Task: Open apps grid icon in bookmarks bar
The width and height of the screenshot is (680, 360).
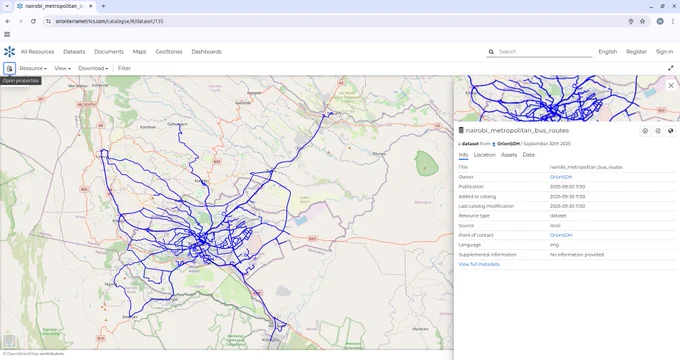Action: (7, 34)
